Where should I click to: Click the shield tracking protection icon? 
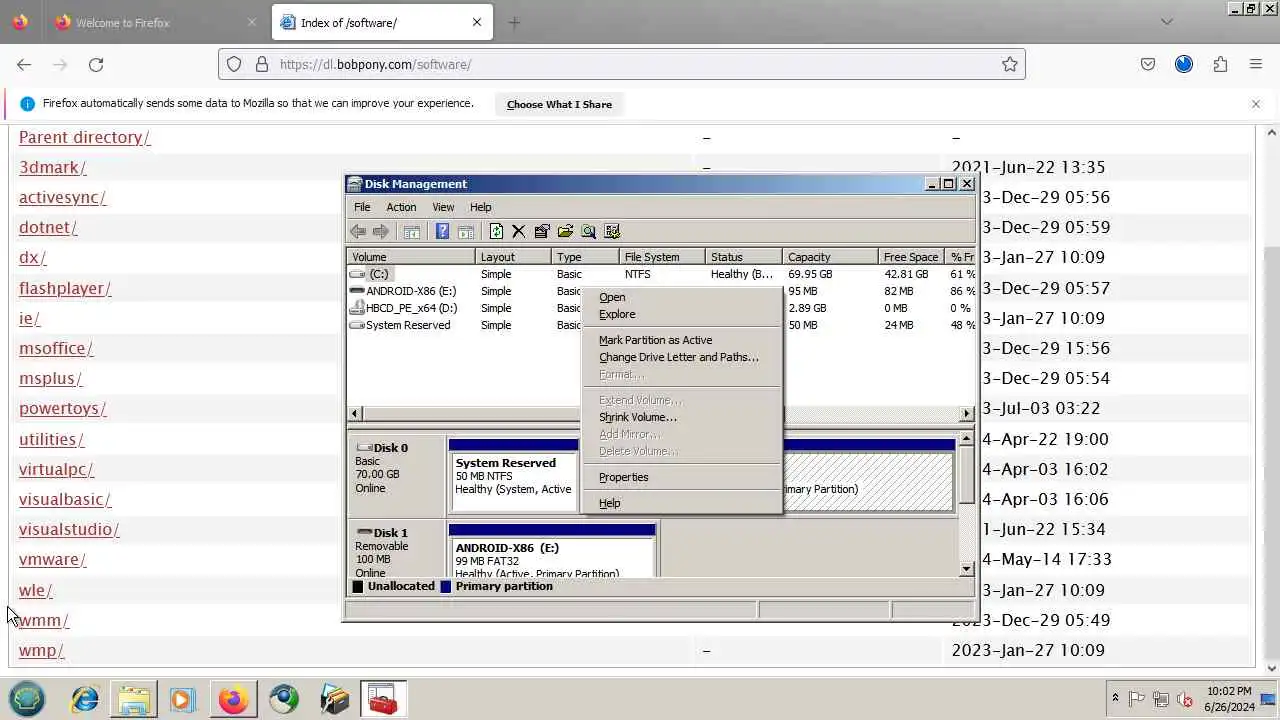pos(234,64)
